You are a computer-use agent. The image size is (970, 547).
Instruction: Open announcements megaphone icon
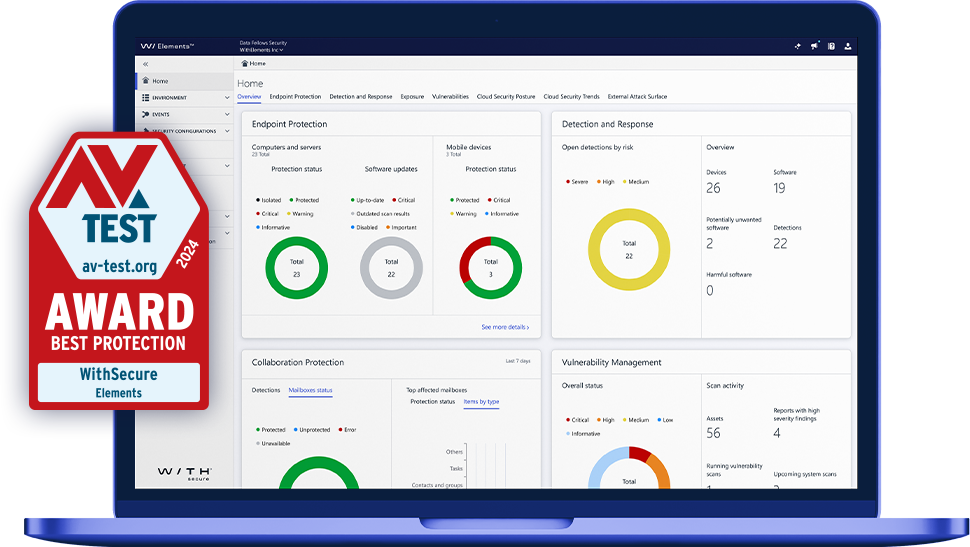(815, 46)
